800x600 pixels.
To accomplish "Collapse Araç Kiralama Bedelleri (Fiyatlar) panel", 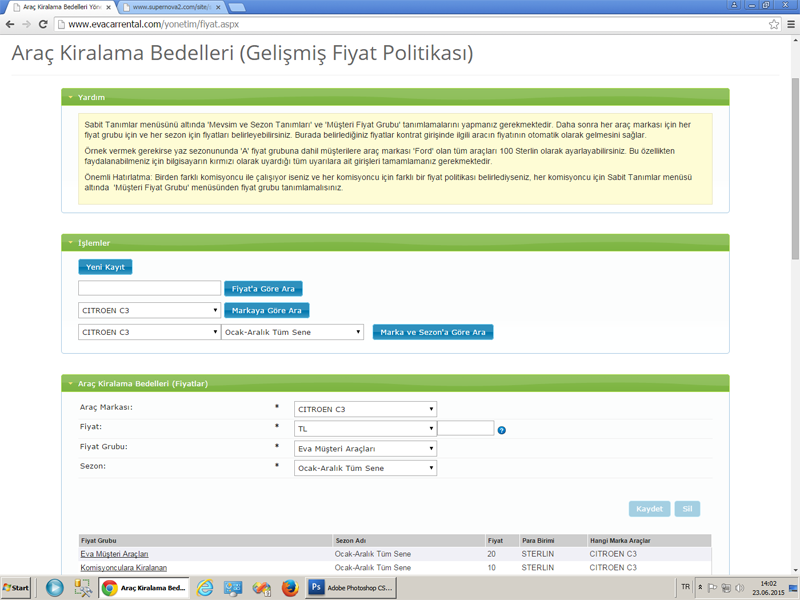I will [x=395, y=384].
